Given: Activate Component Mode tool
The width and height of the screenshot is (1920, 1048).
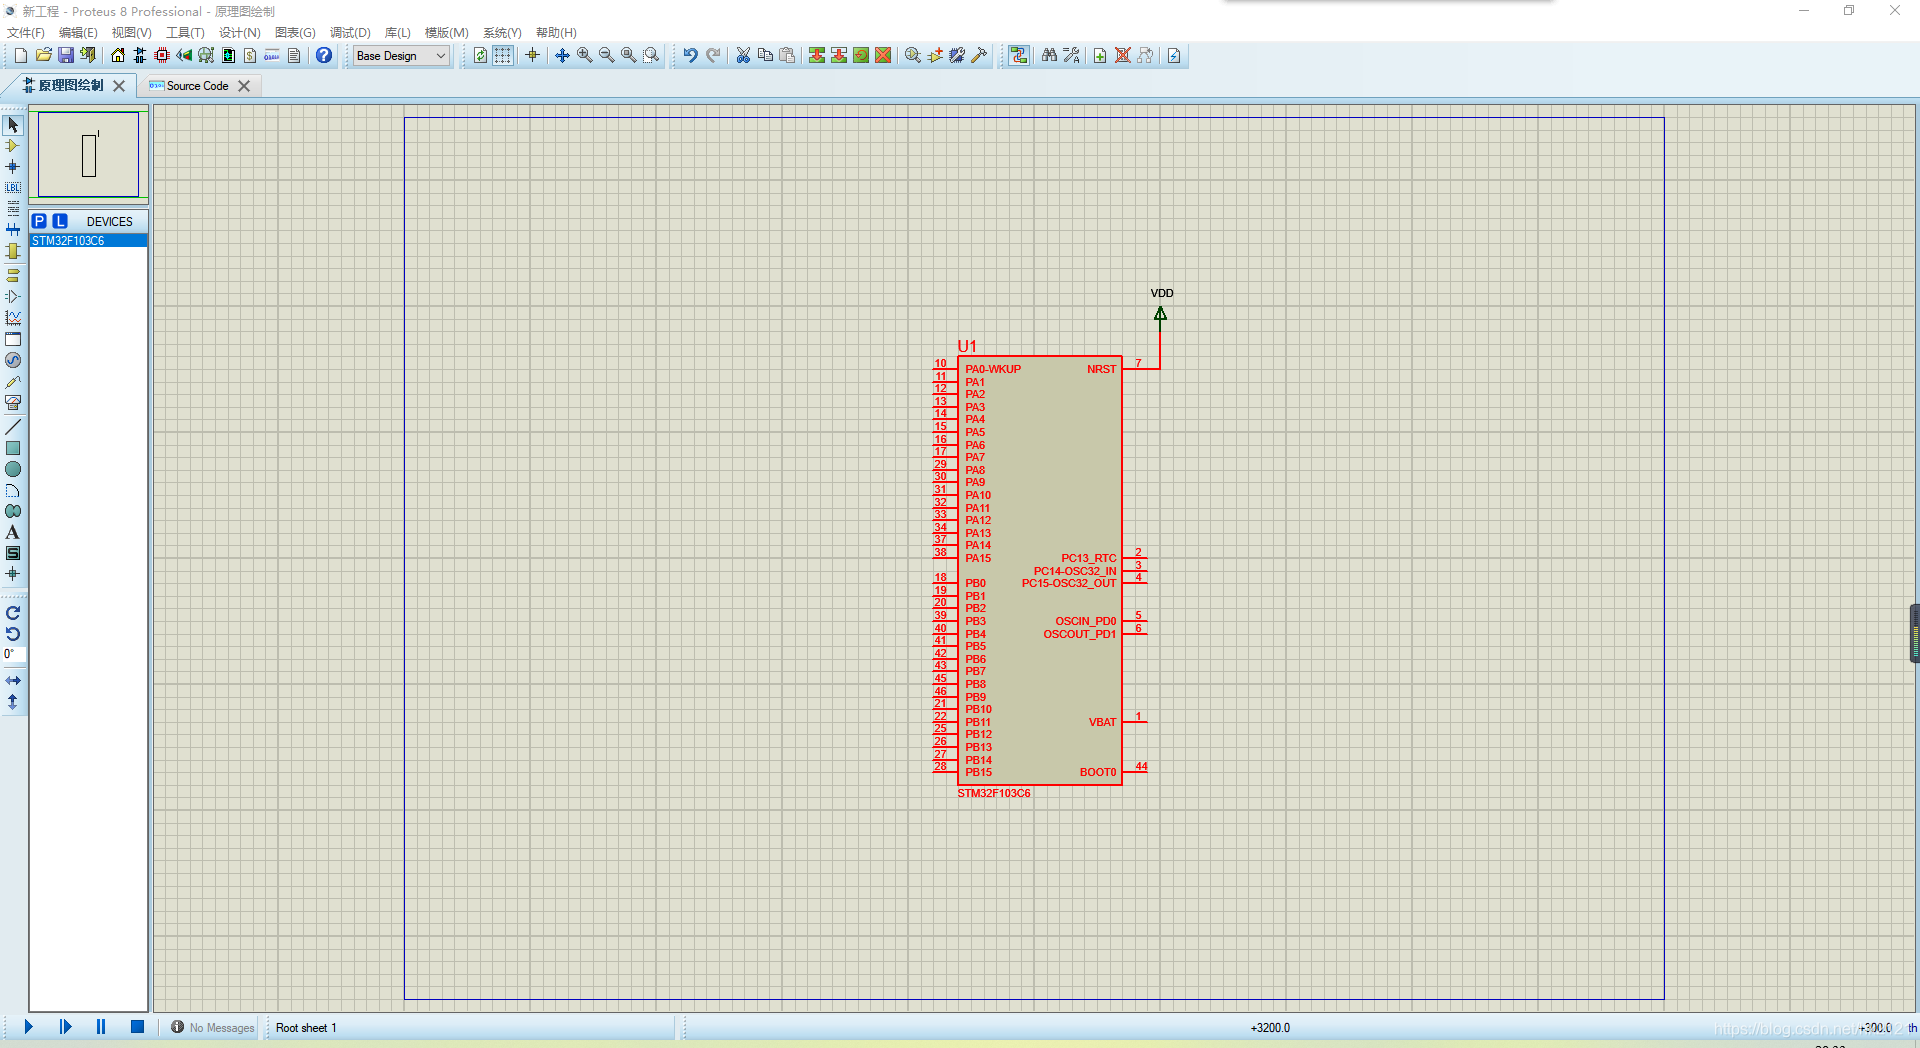Looking at the screenshot, I should [13, 146].
